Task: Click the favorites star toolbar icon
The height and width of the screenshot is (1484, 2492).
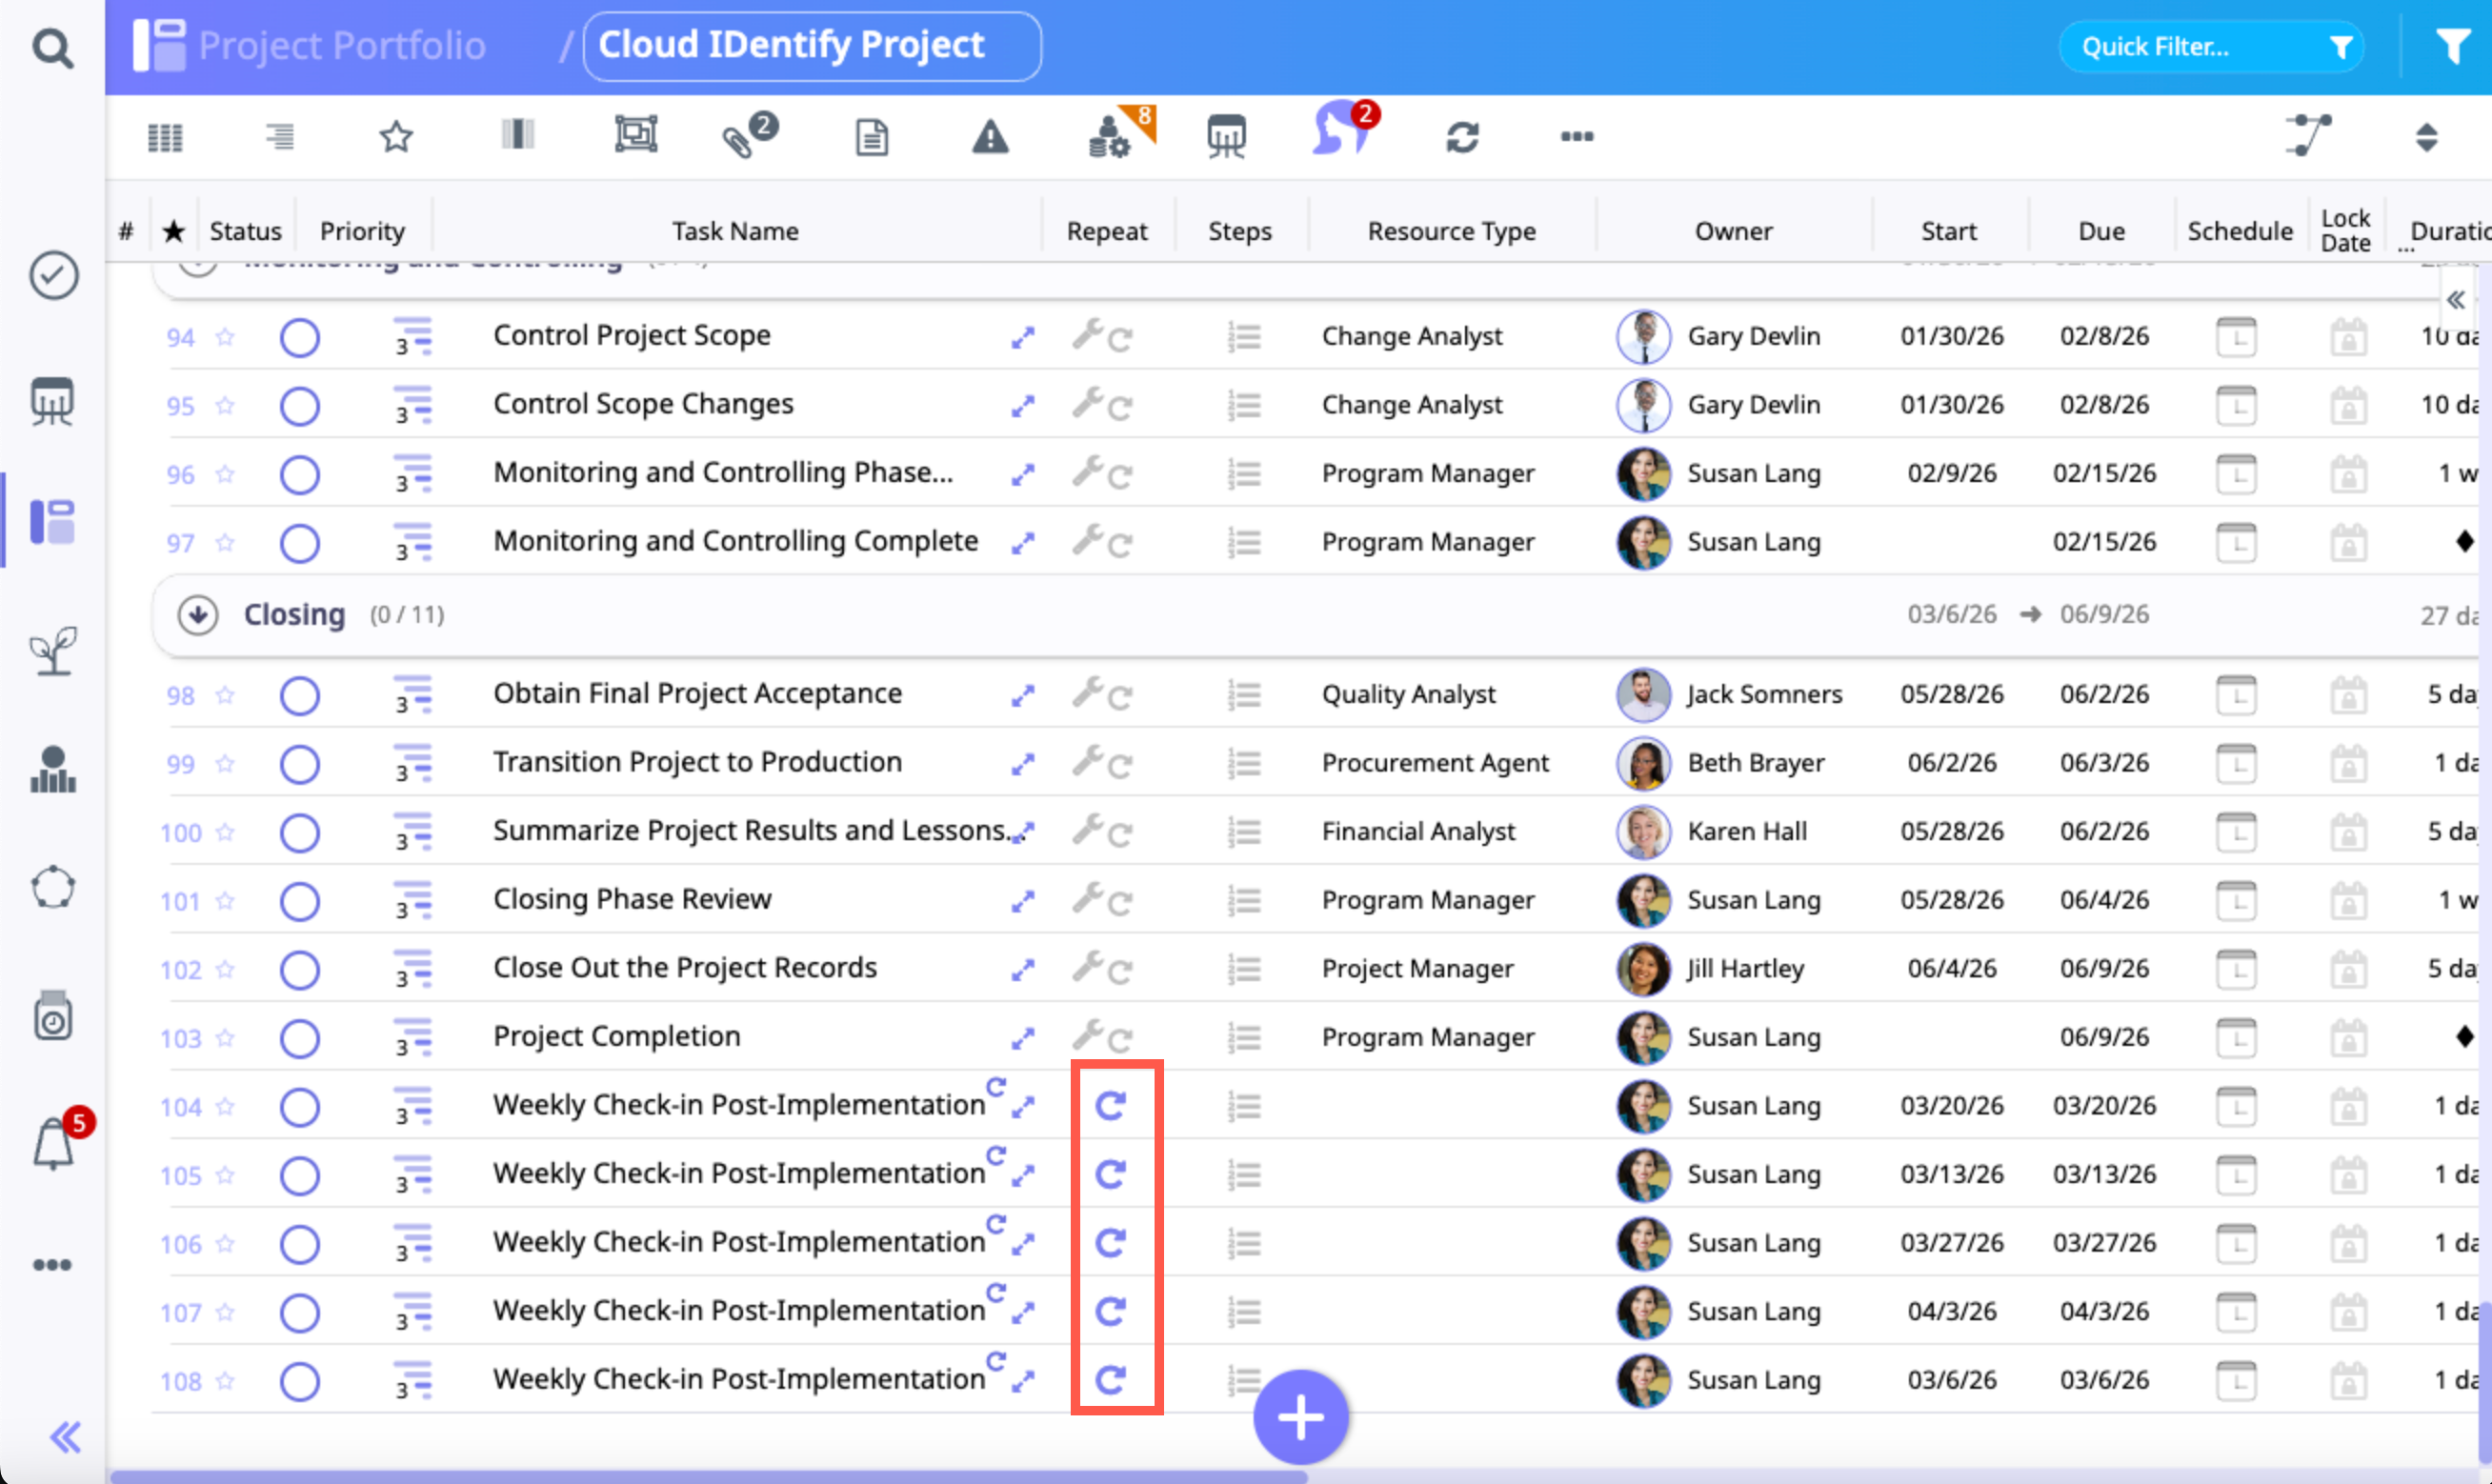Action: 396,137
